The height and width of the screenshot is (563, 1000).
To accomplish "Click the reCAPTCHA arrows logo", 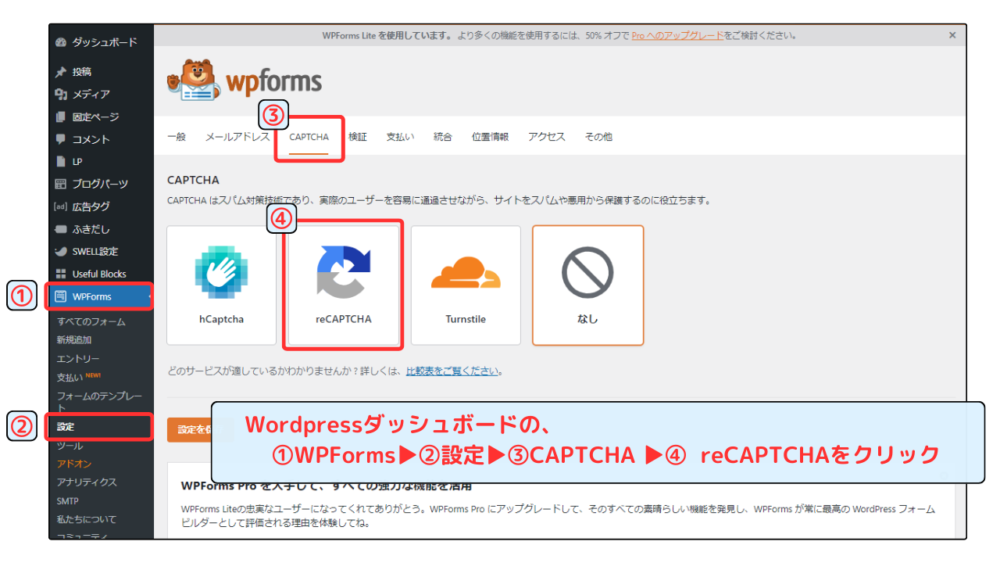I will click(x=343, y=272).
